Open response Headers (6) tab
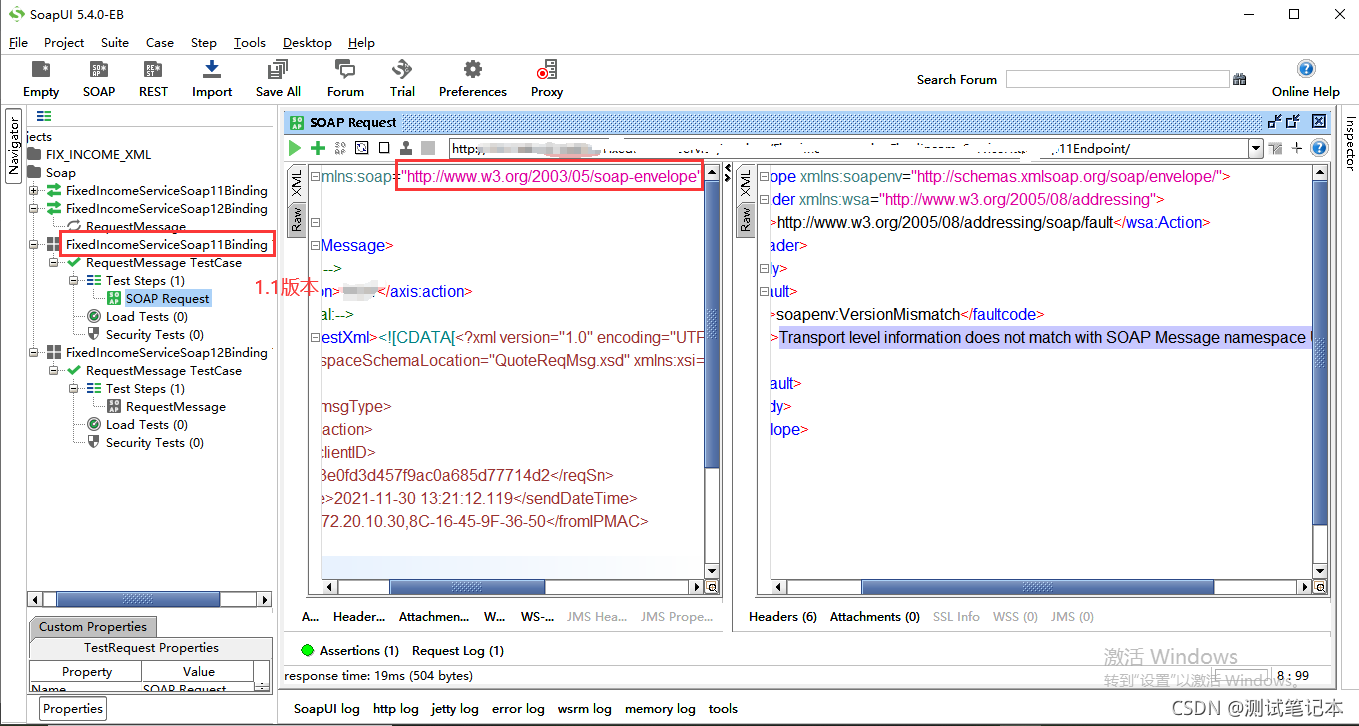The width and height of the screenshot is (1359, 726). [782, 616]
